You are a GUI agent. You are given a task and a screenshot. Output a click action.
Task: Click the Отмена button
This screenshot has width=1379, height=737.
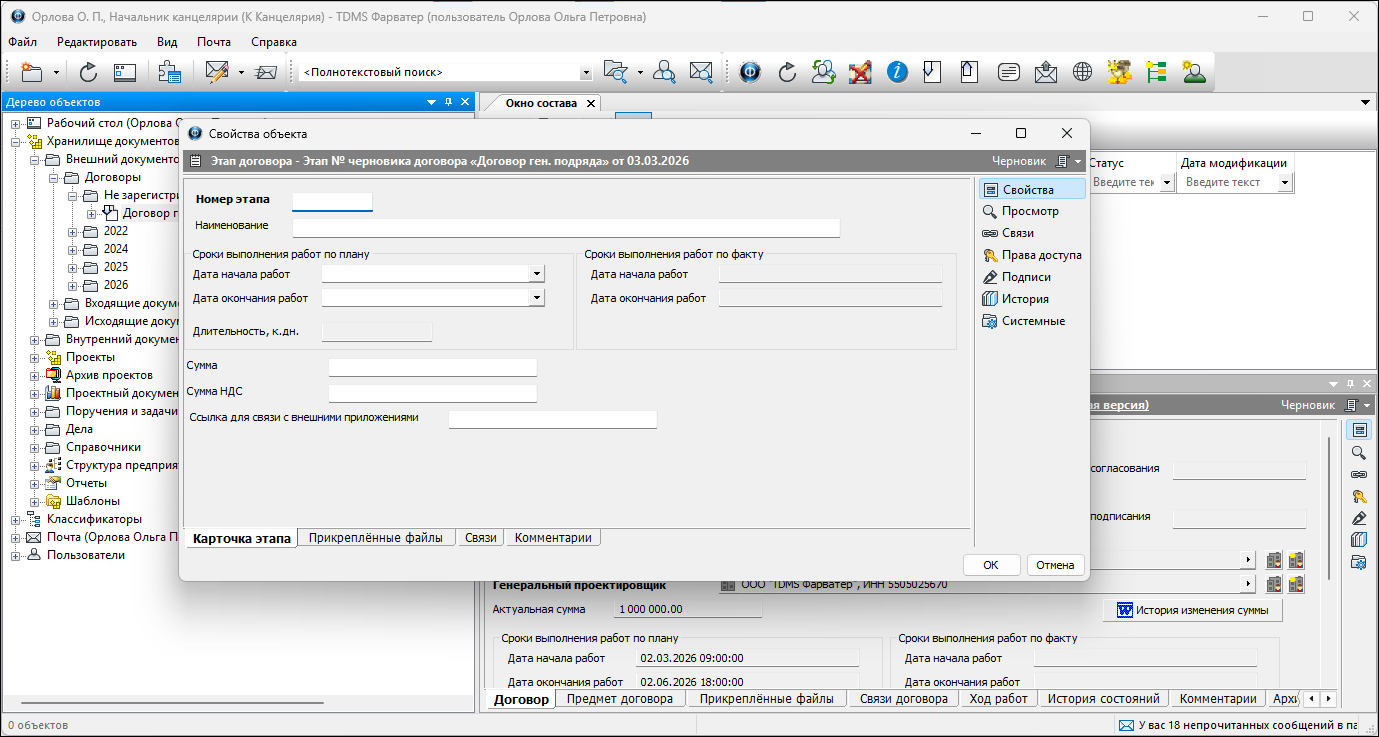[x=1055, y=565]
